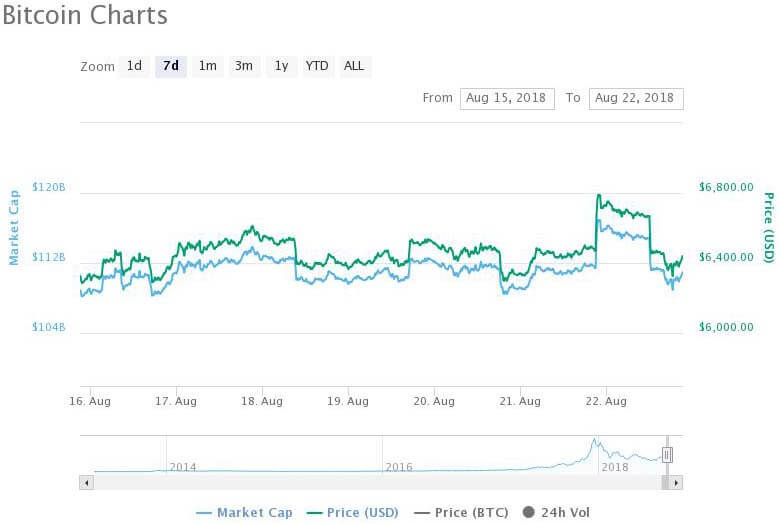Switch zoom to 1m

point(208,67)
